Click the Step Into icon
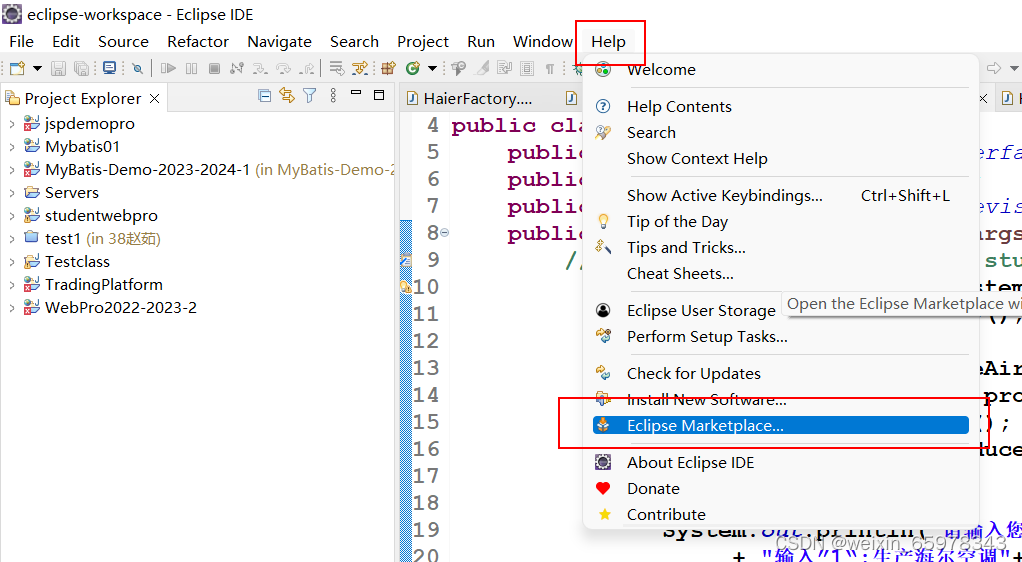Image resolution: width=1022 pixels, height=562 pixels. point(260,68)
